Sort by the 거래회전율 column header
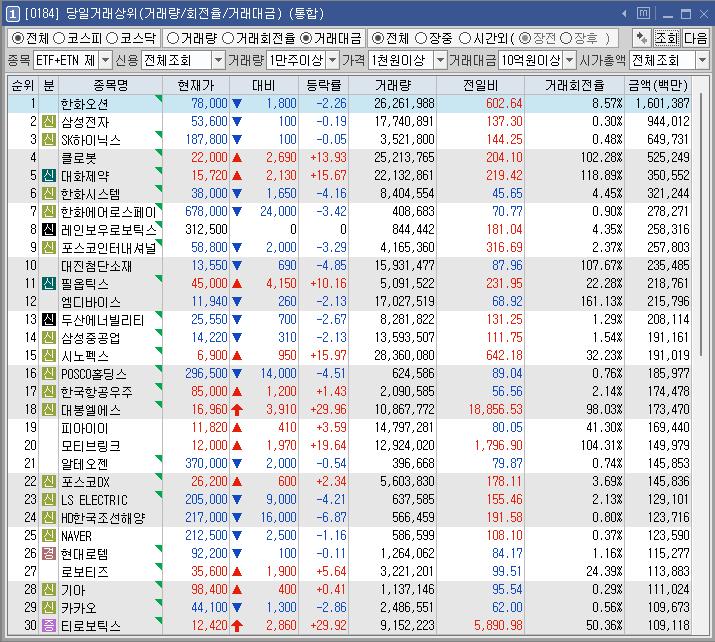This screenshot has width=715, height=642. (x=575, y=85)
